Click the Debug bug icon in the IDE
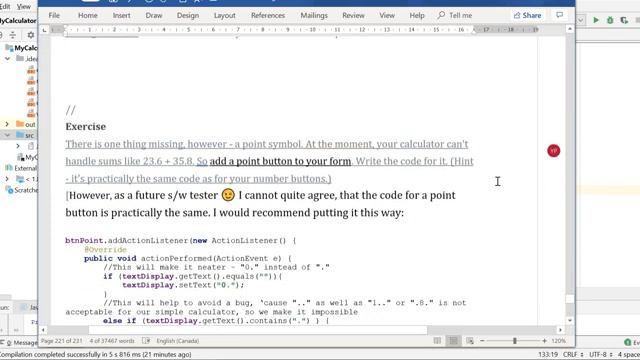Image resolution: width=640 pixels, height=360 pixels. point(610,20)
